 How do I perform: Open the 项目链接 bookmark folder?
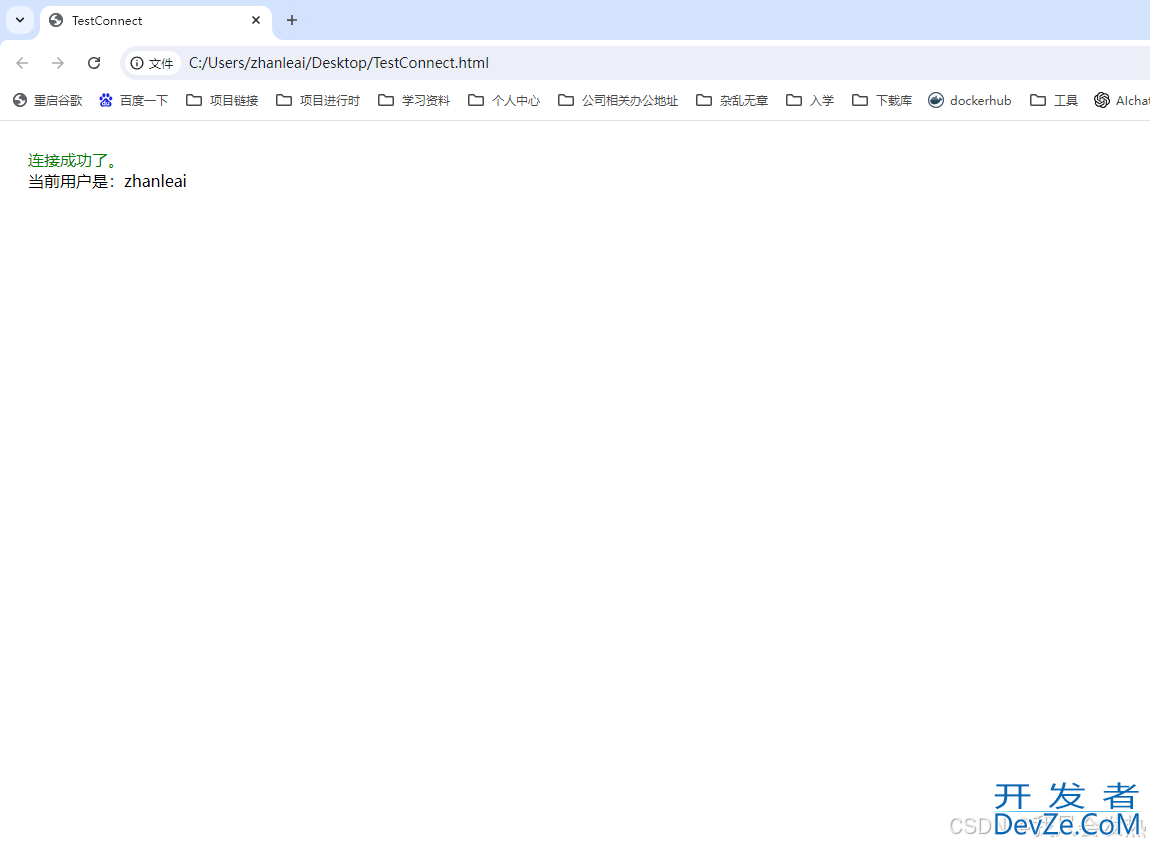point(222,100)
